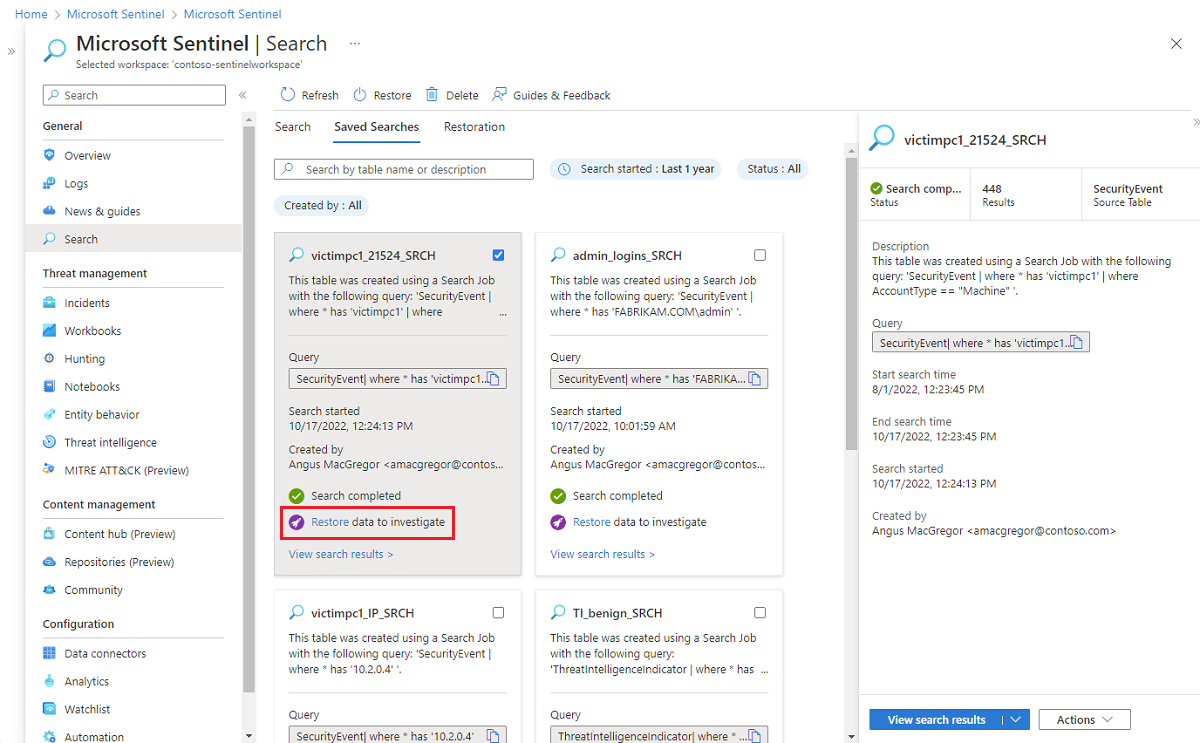The height and width of the screenshot is (743, 1200).
Task: Switch to the Saved Searches tab
Action: coord(376,127)
